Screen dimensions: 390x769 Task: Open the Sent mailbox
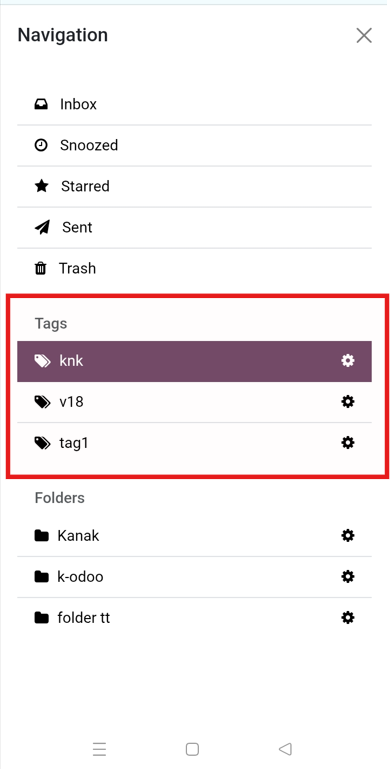194,228
